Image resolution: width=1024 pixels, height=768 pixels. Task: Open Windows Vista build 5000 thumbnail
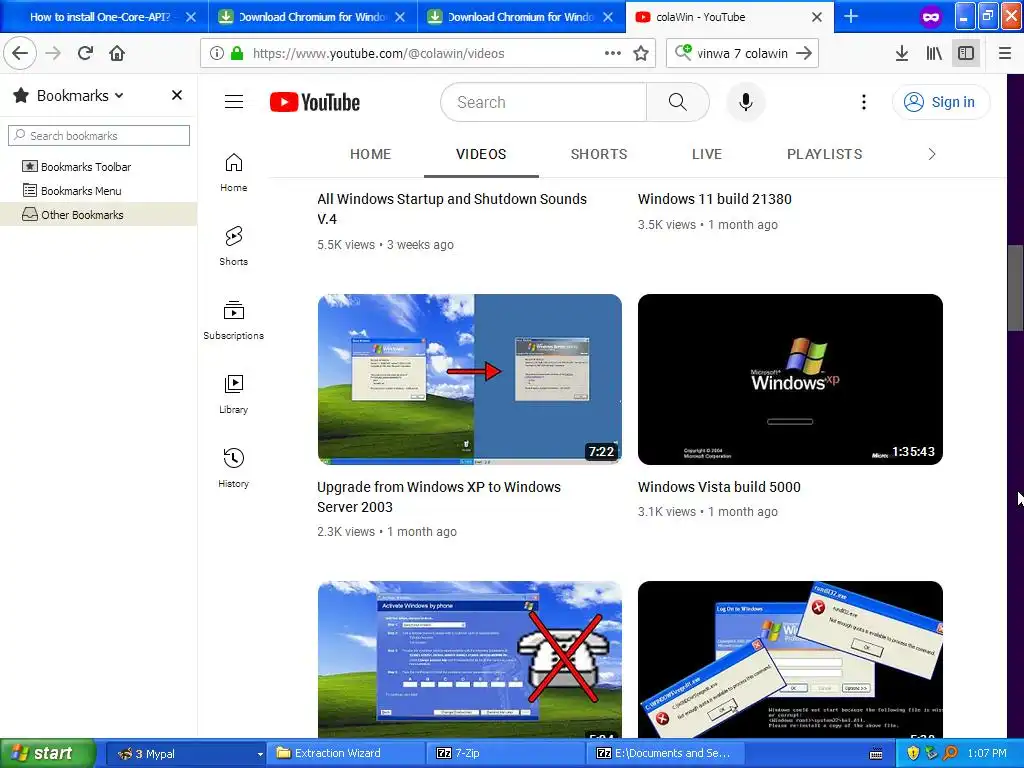coord(790,379)
